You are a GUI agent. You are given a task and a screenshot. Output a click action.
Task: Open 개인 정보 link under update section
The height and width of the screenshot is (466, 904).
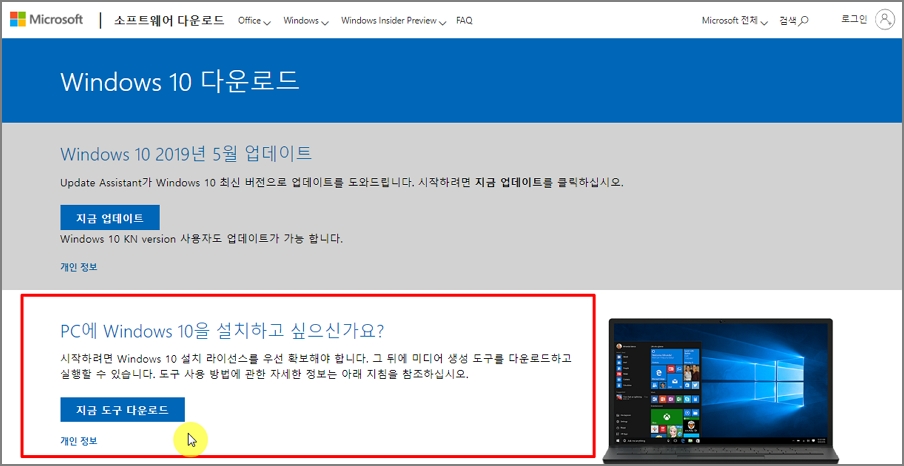(x=79, y=268)
